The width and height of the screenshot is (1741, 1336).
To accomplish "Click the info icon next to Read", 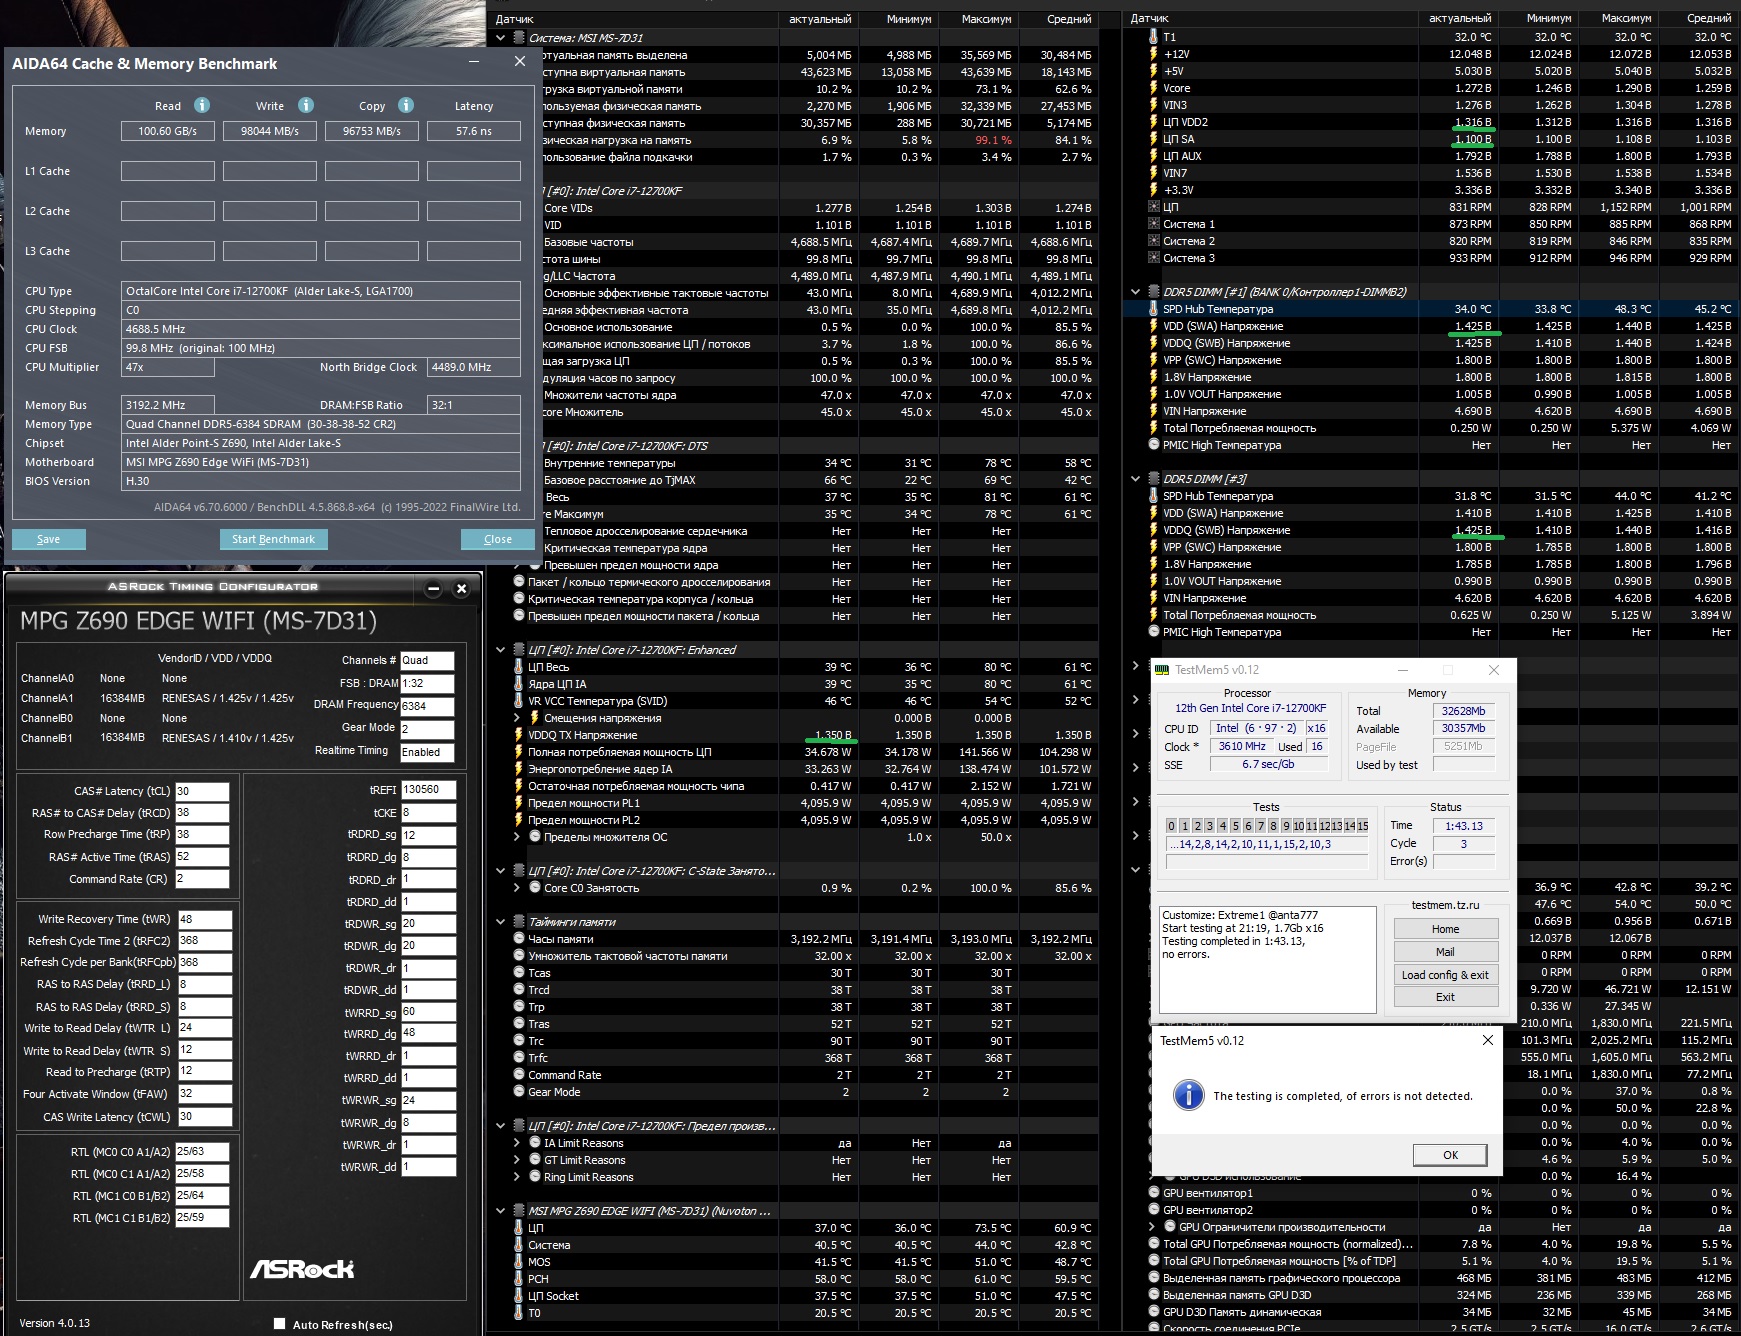I will 202,105.
